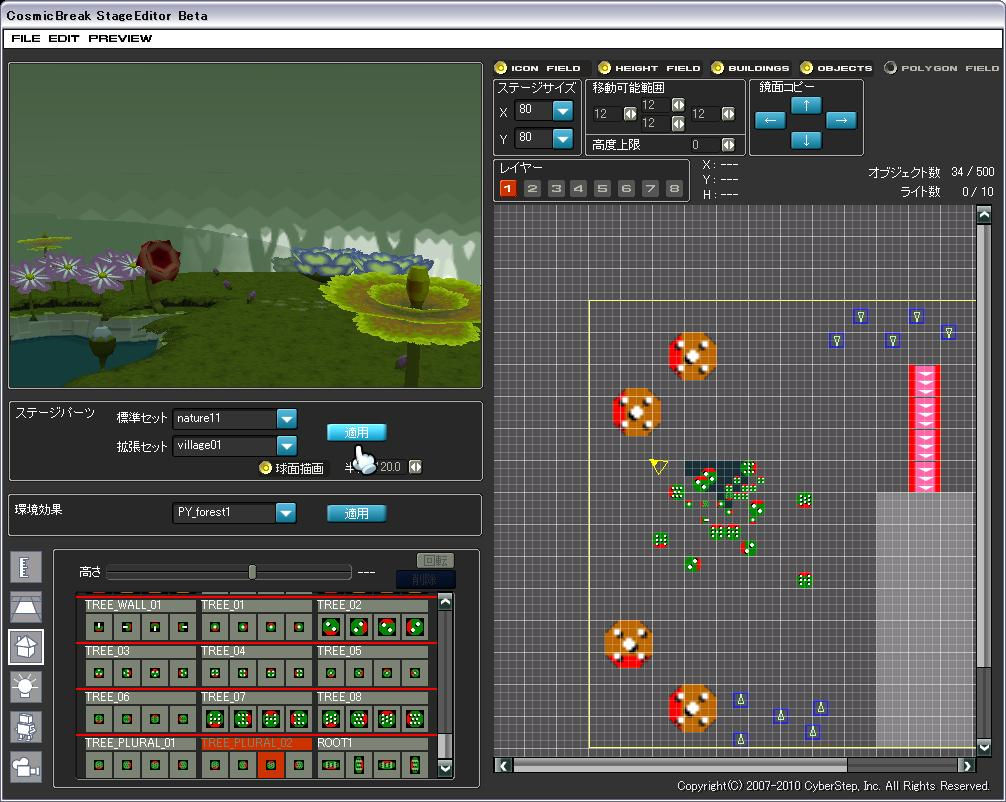Select the buildings house tool icon

[x=26, y=647]
